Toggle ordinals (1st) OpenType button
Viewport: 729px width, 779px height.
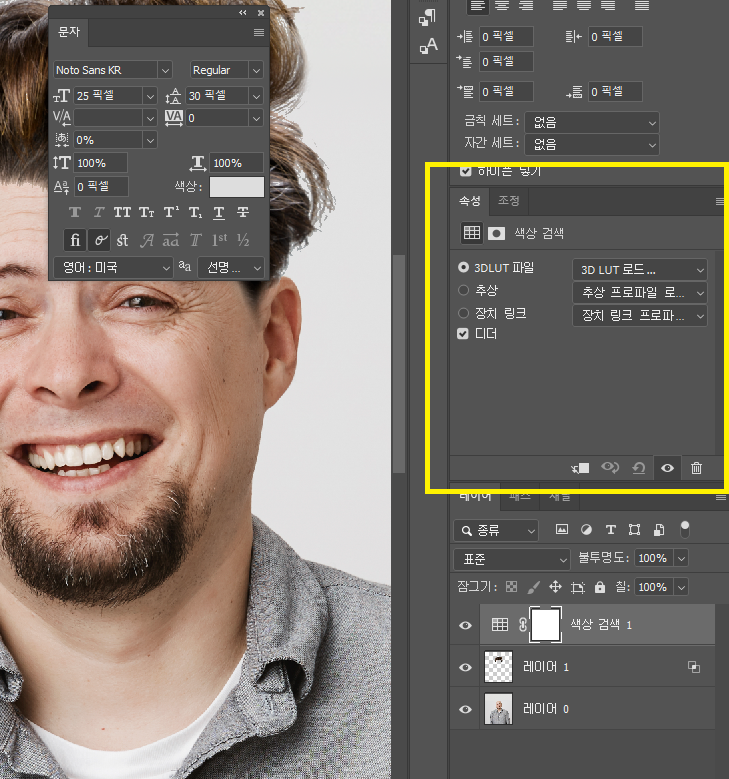coord(219,240)
